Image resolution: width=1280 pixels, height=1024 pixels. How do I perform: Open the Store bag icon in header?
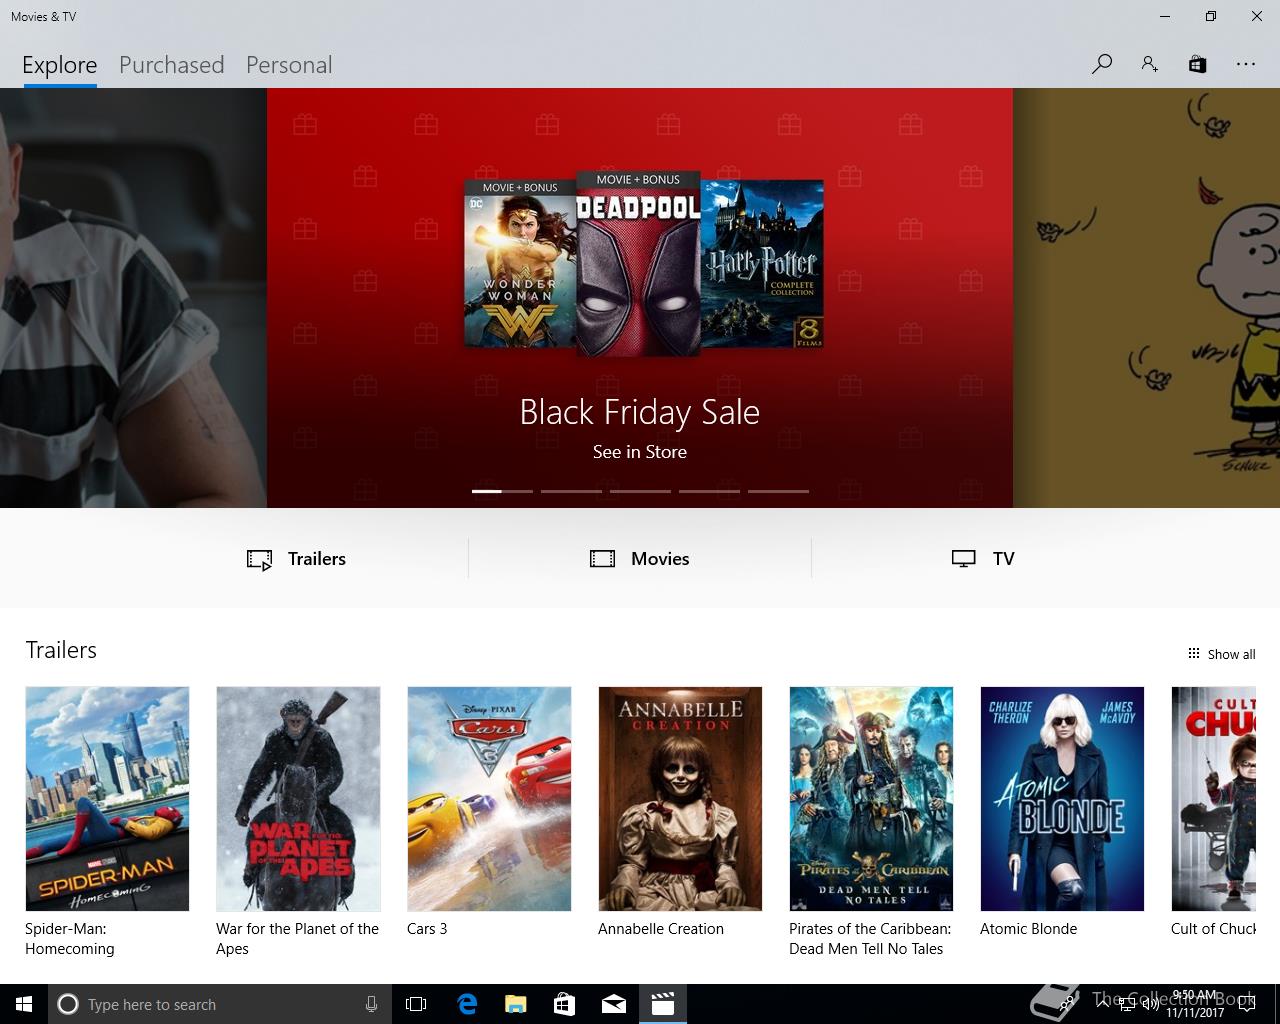pyautogui.click(x=1197, y=64)
